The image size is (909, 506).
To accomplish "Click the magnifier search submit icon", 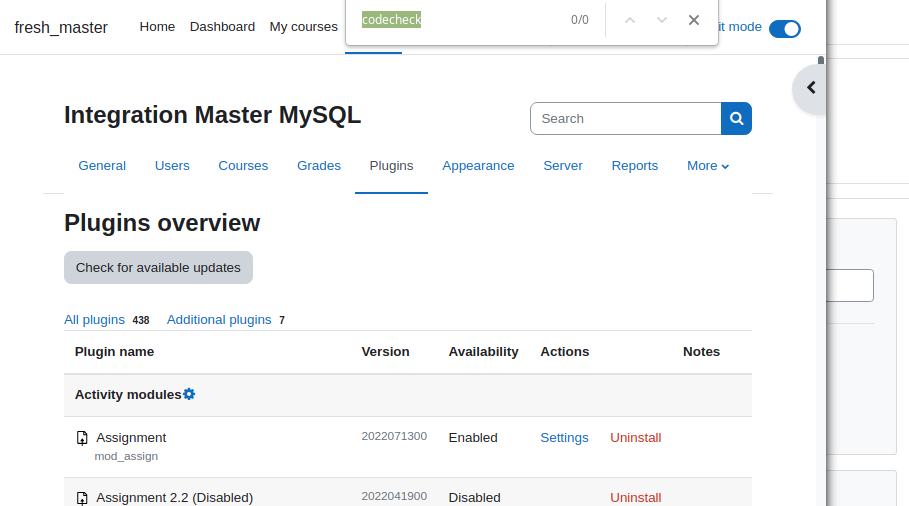I will pos(736,118).
